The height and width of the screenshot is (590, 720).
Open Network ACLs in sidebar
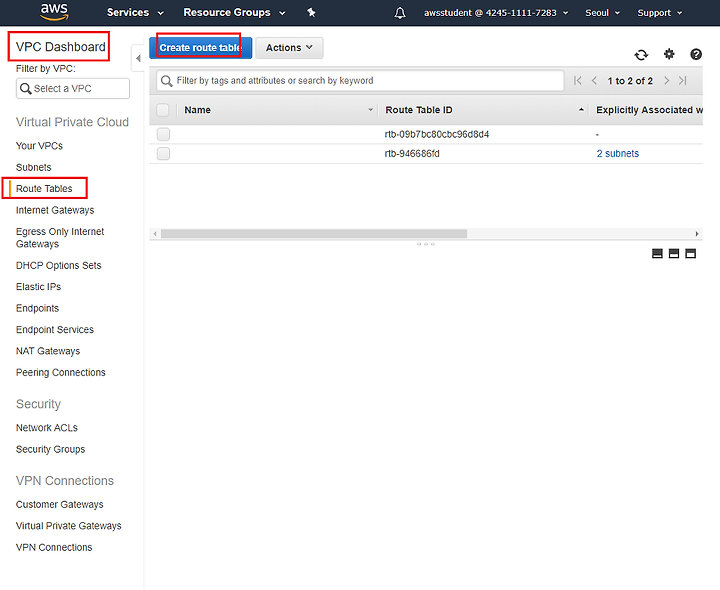tap(46, 428)
